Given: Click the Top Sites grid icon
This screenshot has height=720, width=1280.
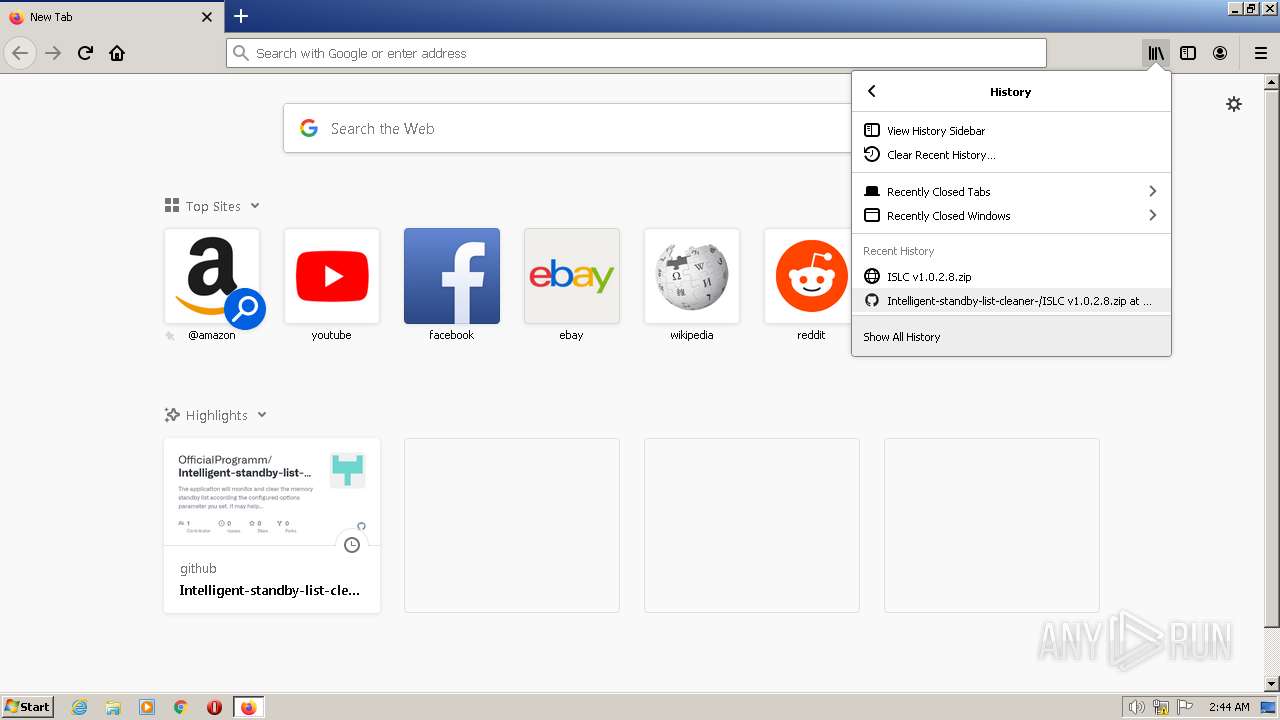Looking at the screenshot, I should point(172,206).
